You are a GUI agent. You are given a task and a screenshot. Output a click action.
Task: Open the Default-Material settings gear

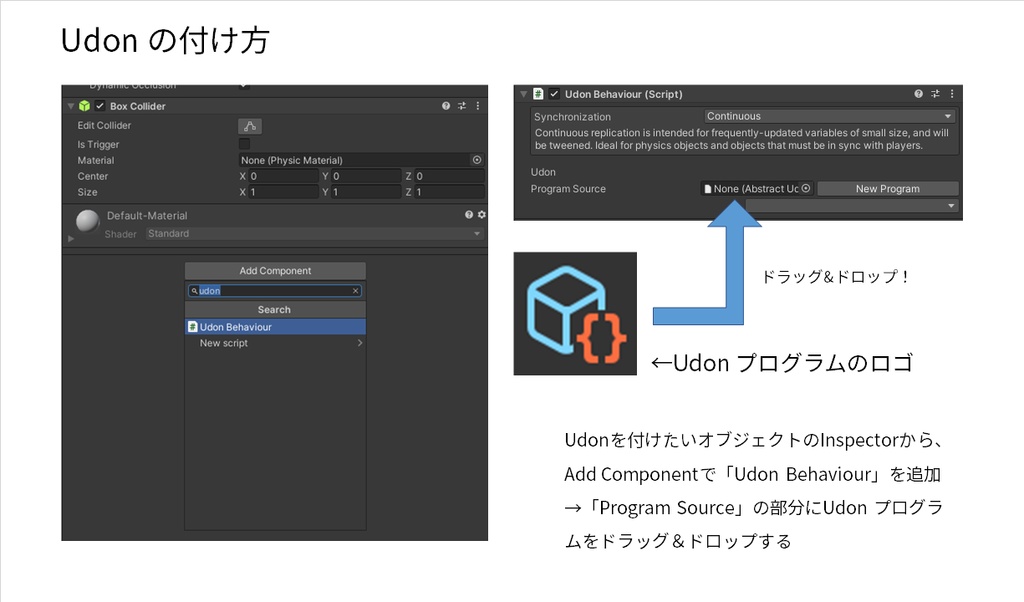tap(482, 215)
